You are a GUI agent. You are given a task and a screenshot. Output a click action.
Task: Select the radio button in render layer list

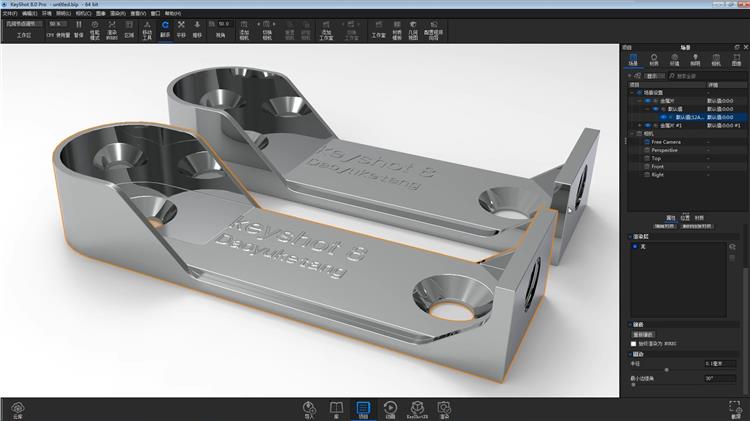tap(634, 245)
